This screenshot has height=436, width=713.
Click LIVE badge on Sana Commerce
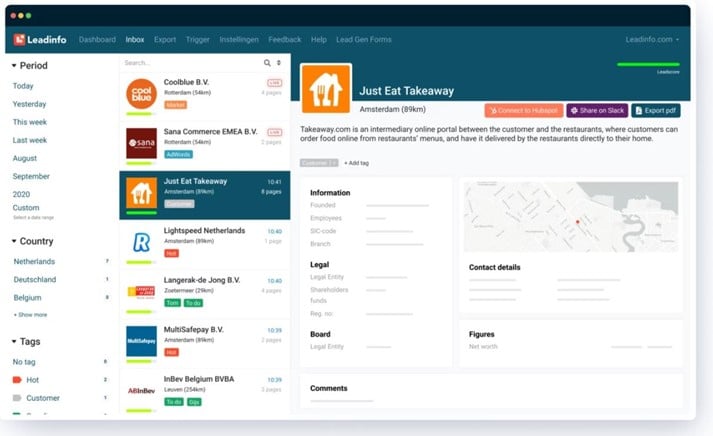tap(274, 132)
